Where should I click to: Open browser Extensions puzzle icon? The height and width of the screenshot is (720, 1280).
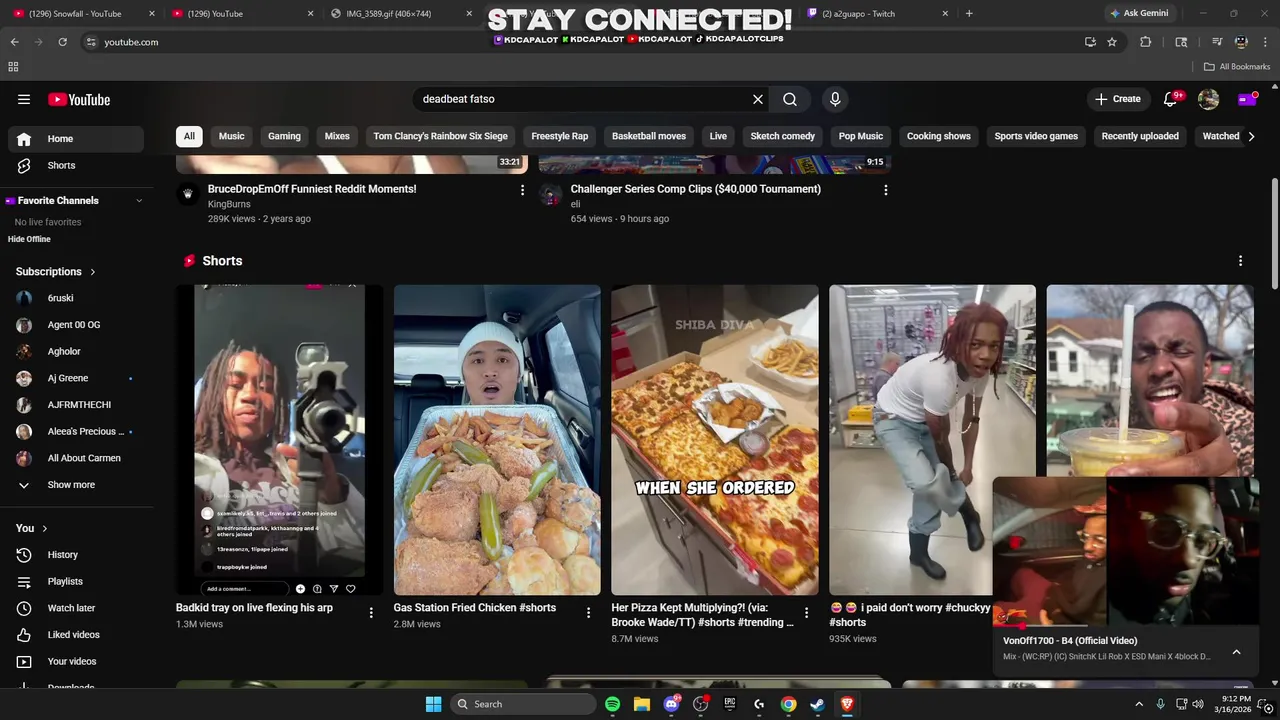pyautogui.click(x=1146, y=42)
